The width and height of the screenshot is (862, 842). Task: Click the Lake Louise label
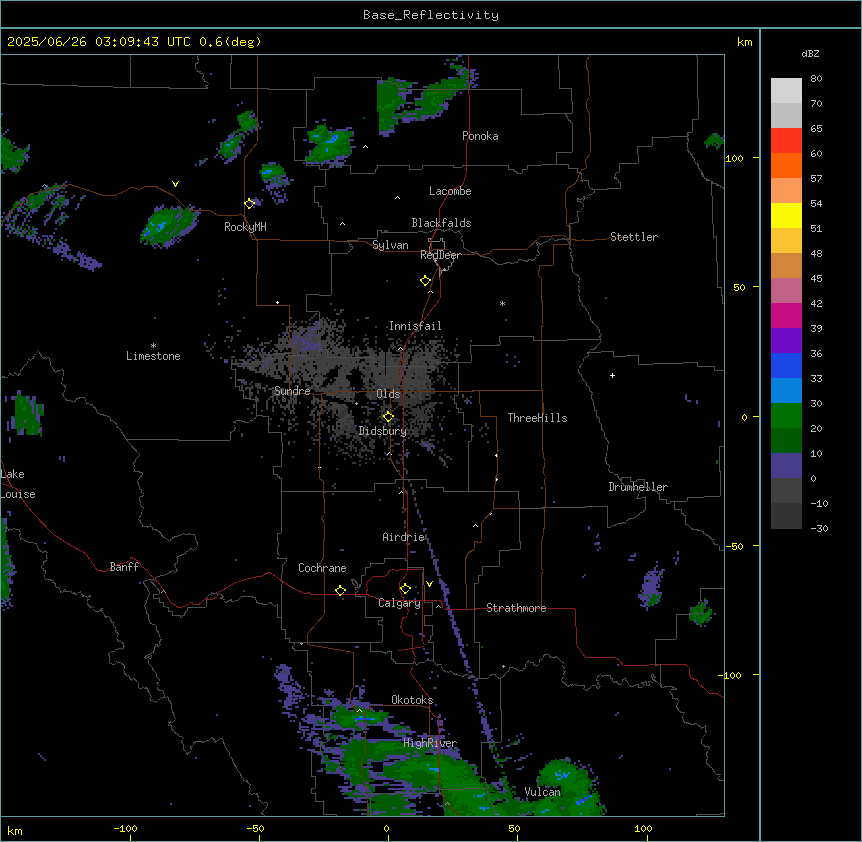click(18, 484)
